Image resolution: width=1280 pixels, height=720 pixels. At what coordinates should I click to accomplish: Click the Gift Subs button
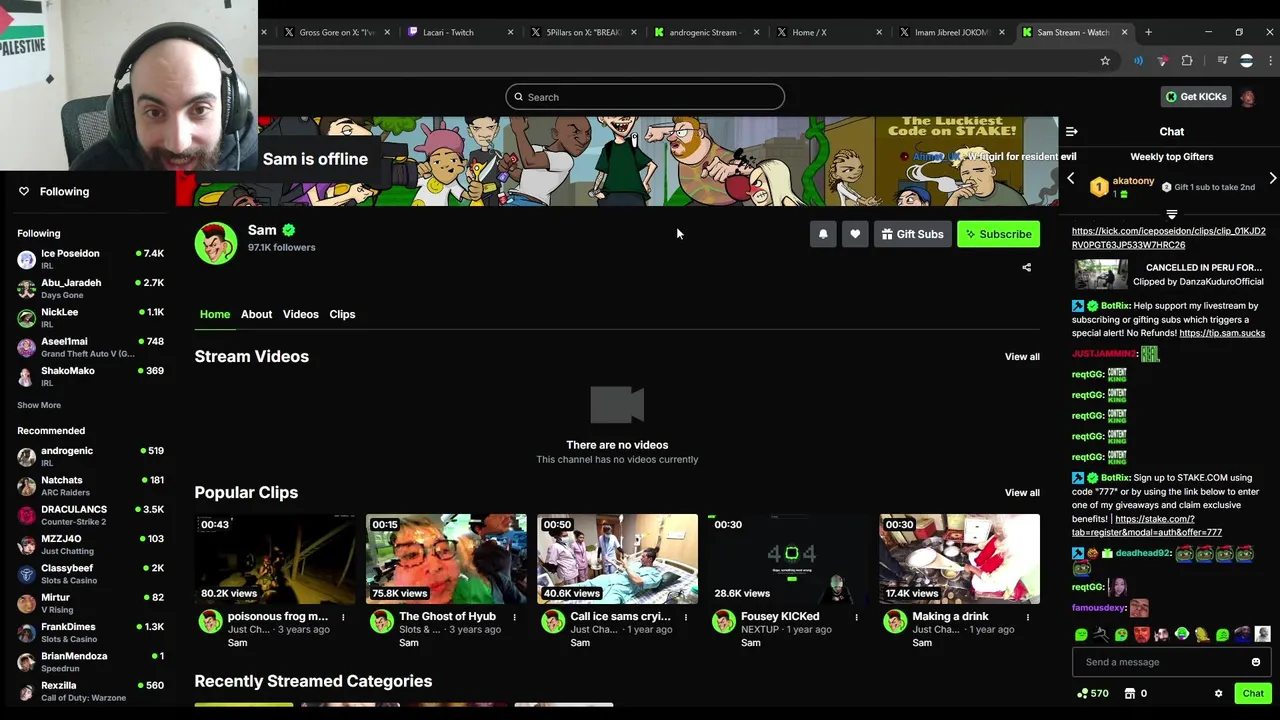click(x=912, y=234)
